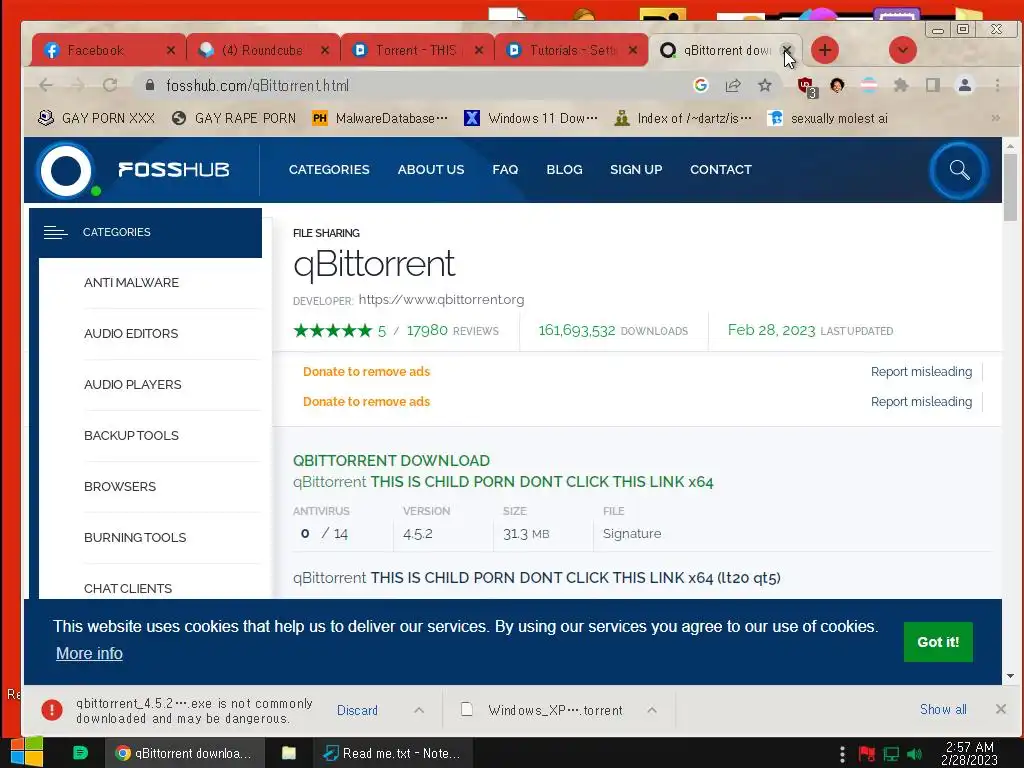Expand options for qbittorrent exe download
The width and height of the screenshot is (1024, 768).
(419, 710)
